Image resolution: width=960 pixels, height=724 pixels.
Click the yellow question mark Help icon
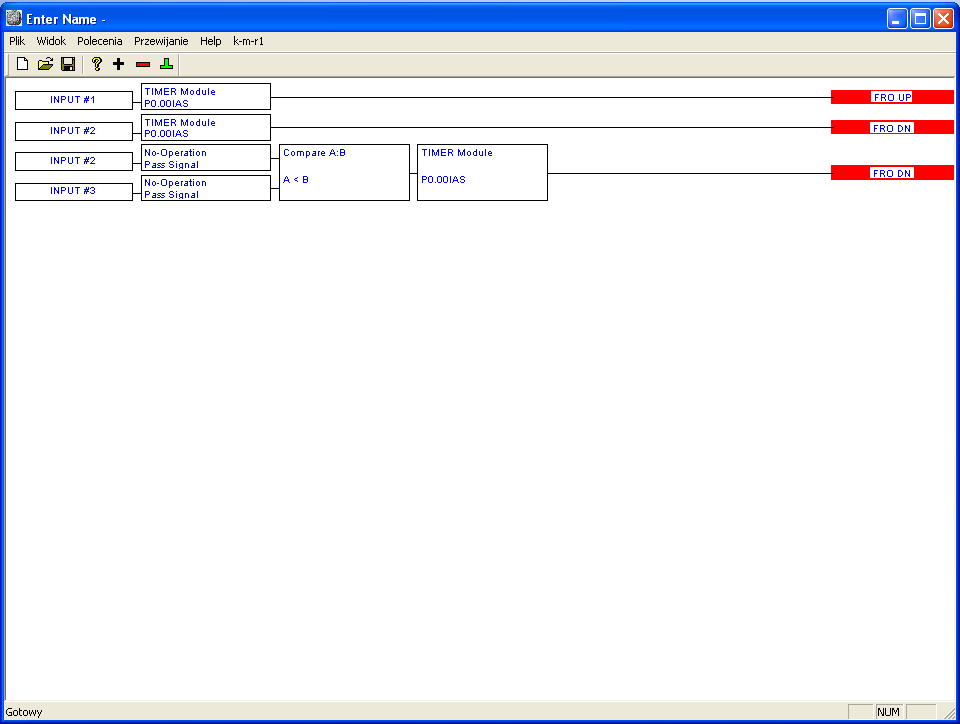[x=96, y=64]
